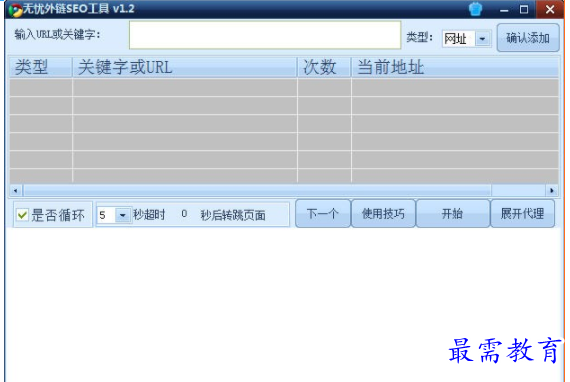Click the 类型 column header
Screen dimensions: 570x382
click(x=40, y=67)
